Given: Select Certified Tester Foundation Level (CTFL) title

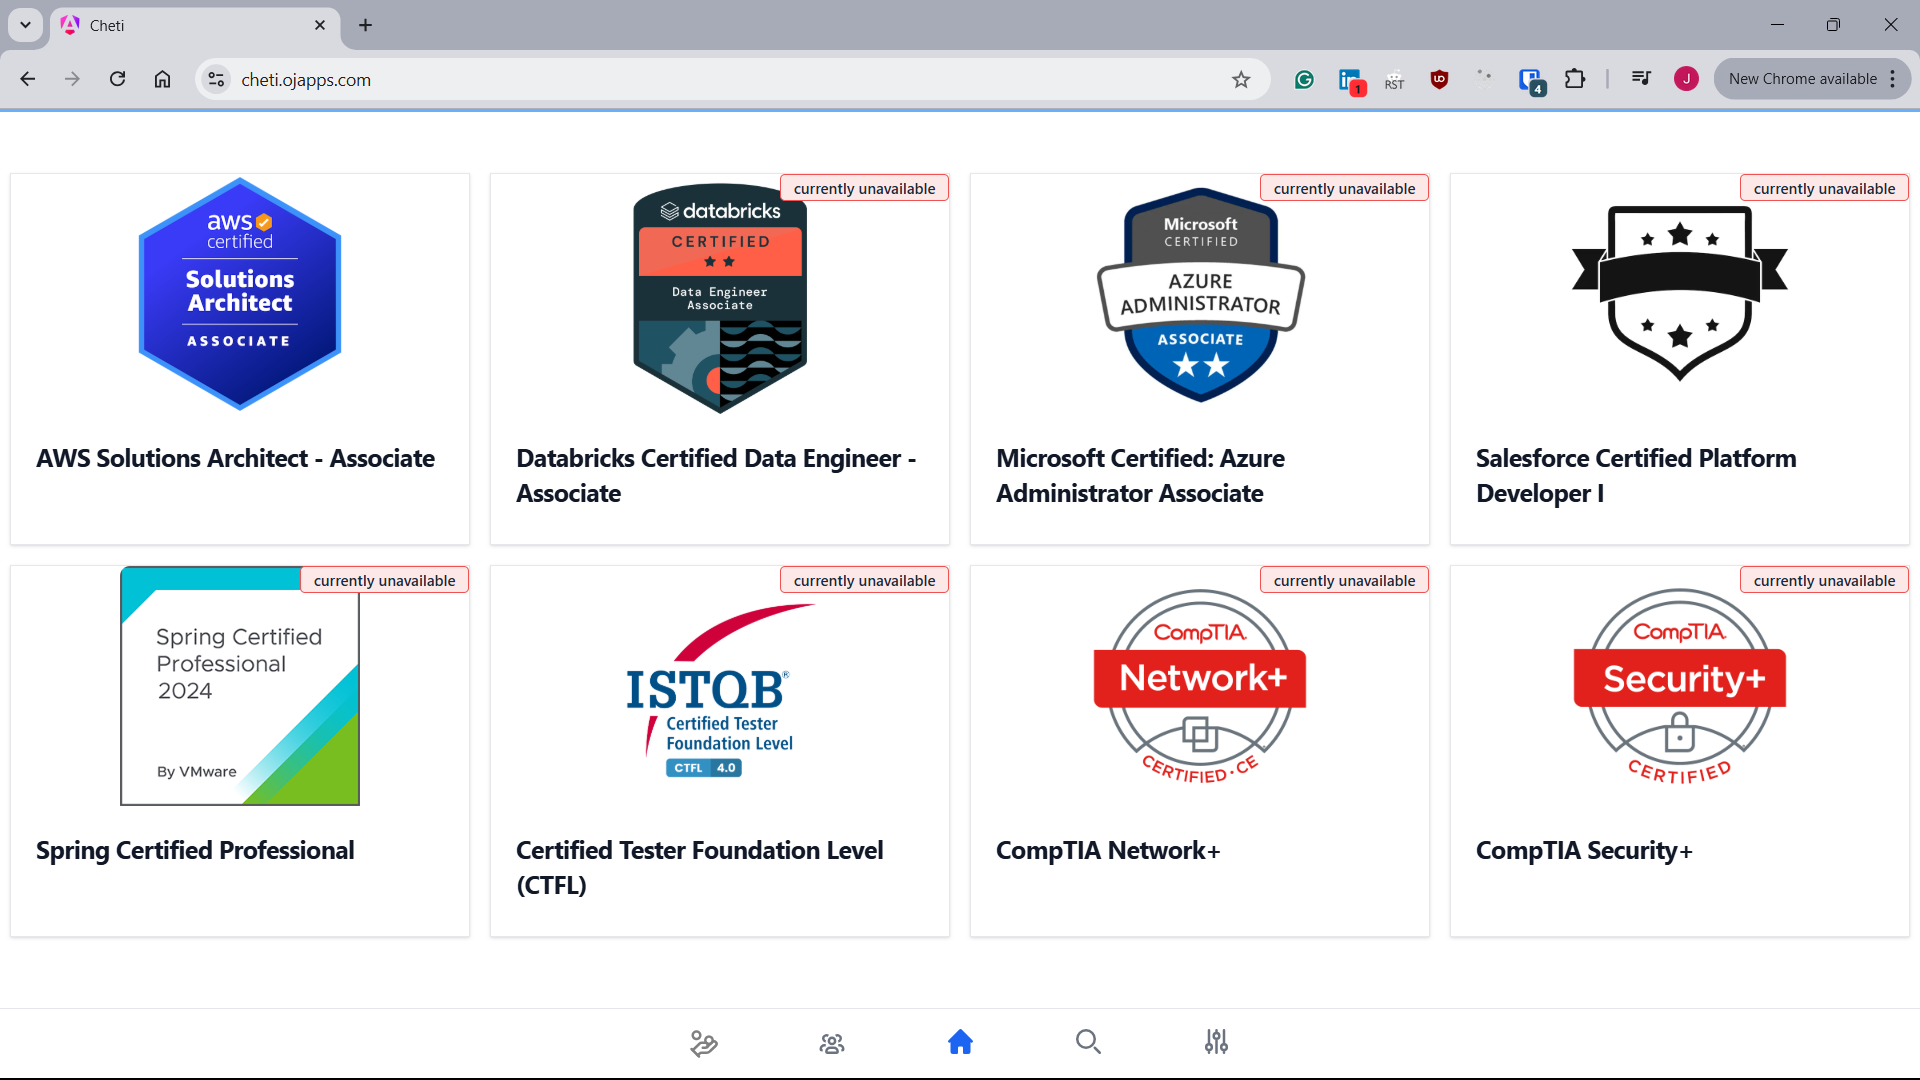Looking at the screenshot, I should (x=700, y=867).
